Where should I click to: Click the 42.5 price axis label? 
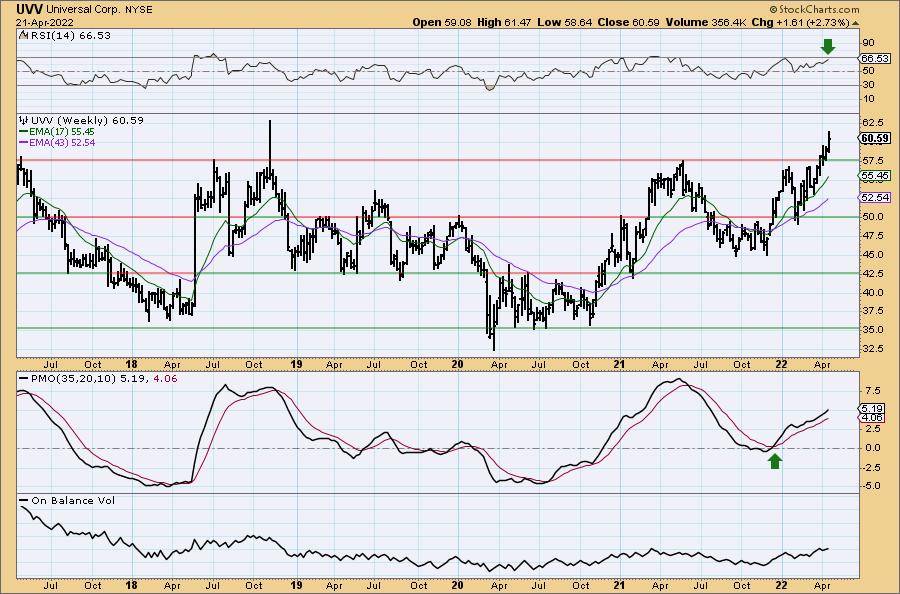[872, 274]
